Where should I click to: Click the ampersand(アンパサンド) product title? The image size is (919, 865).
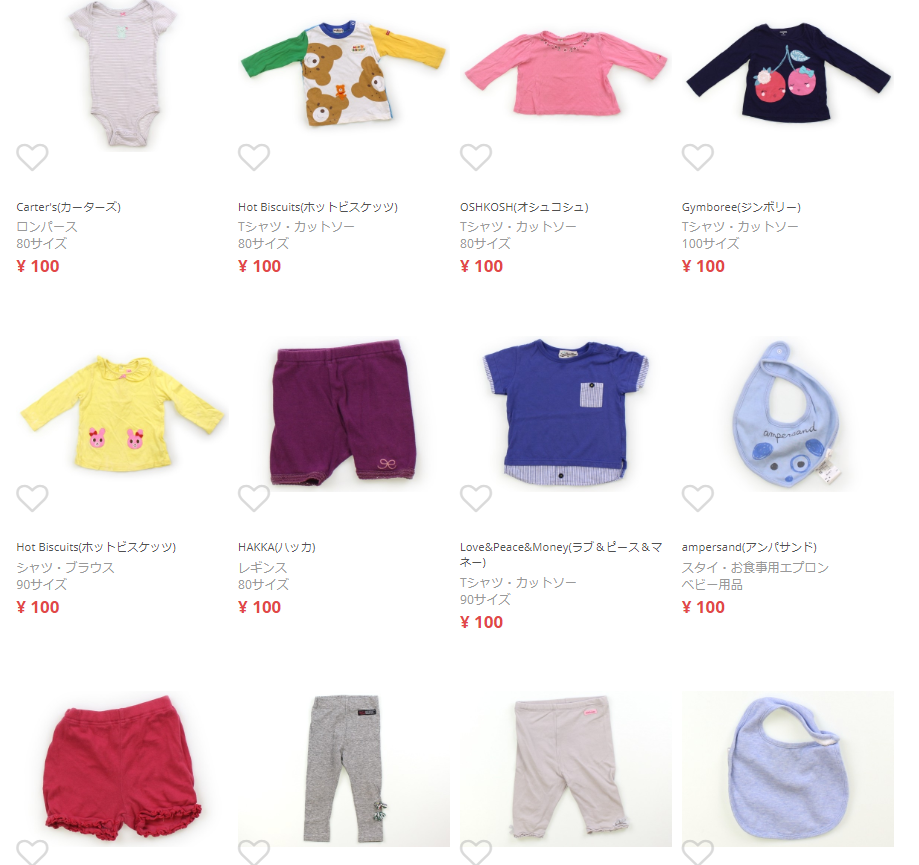(749, 547)
